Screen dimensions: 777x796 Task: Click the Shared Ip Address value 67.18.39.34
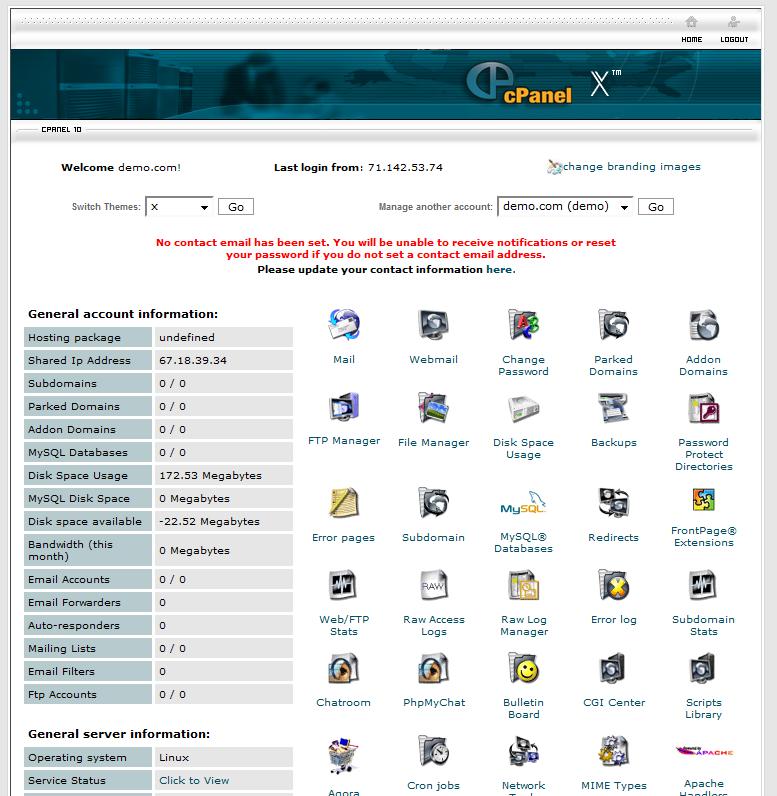tap(193, 360)
